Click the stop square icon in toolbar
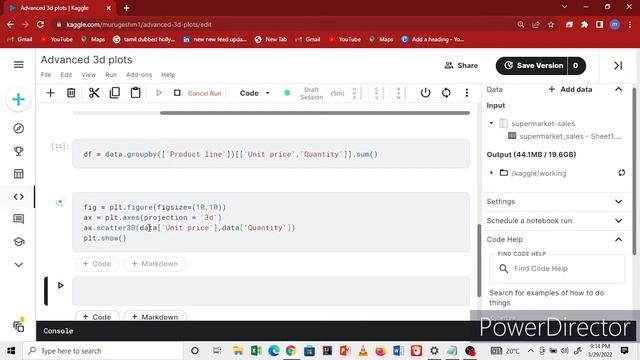Viewport: 640px width, 360px height. pyautogui.click(x=177, y=93)
